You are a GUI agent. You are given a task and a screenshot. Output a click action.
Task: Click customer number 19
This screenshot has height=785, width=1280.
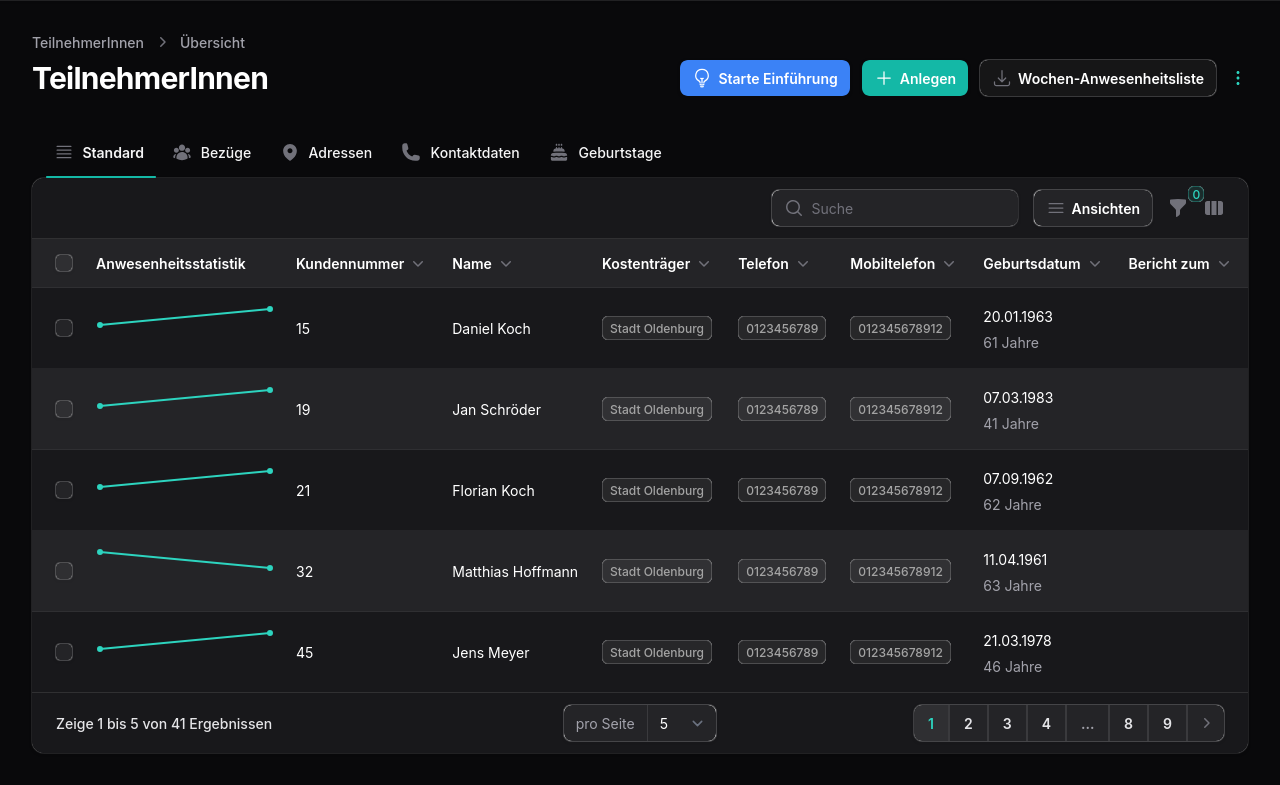tap(303, 409)
